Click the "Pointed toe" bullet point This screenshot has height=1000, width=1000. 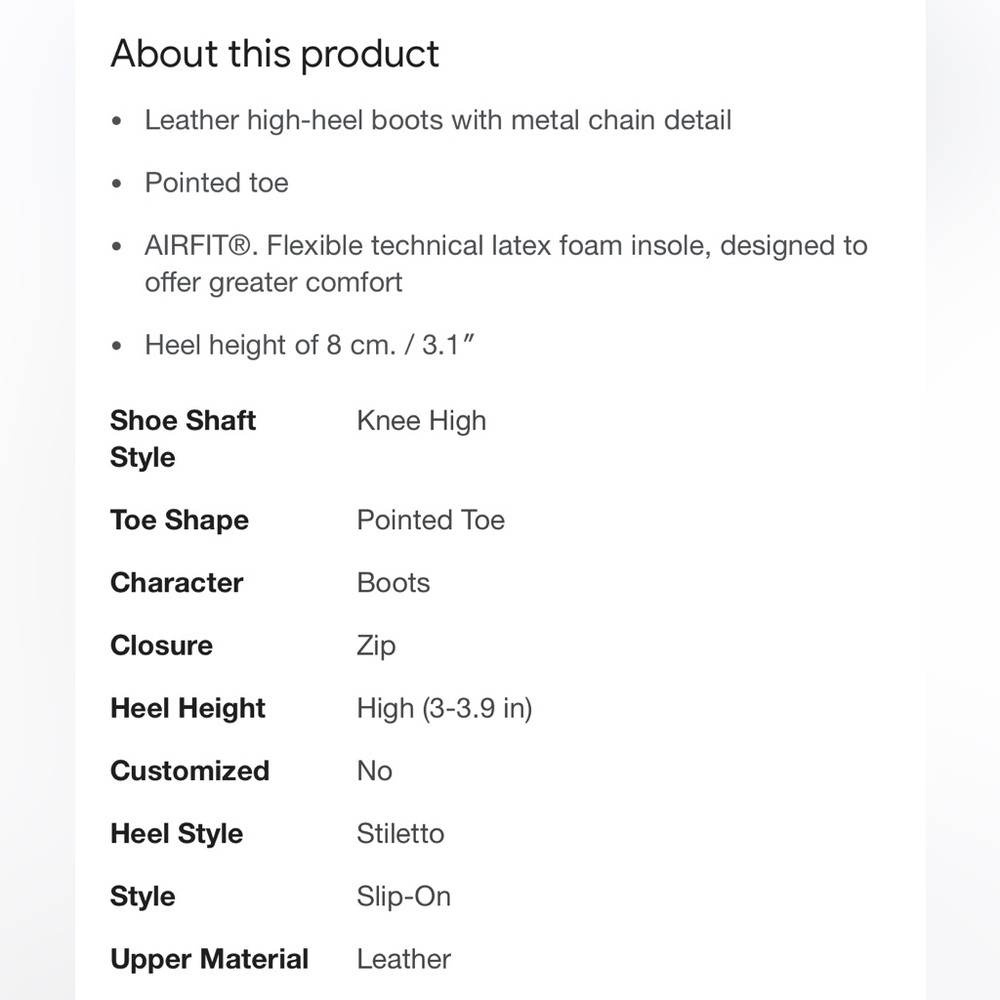pyautogui.click(x=216, y=183)
